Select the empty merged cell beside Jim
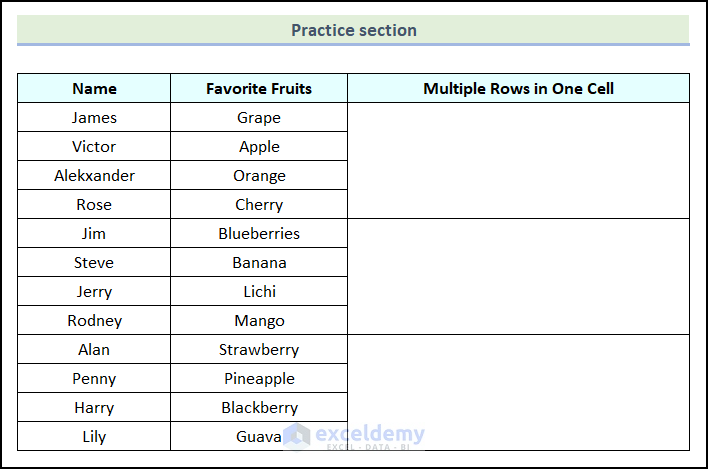The width and height of the screenshot is (708, 469). pos(518,276)
